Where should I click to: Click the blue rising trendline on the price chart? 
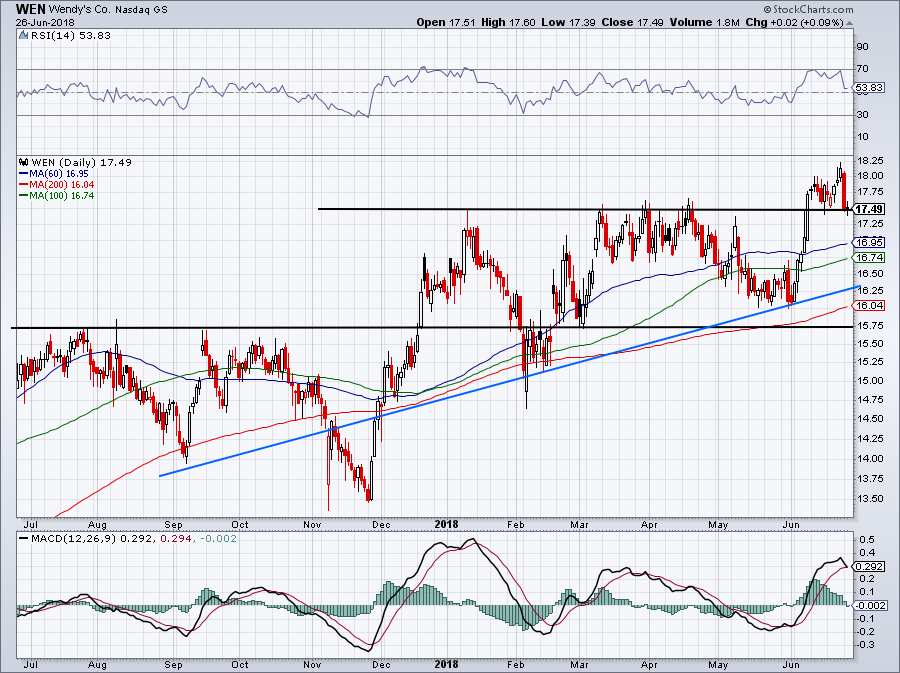509,382
